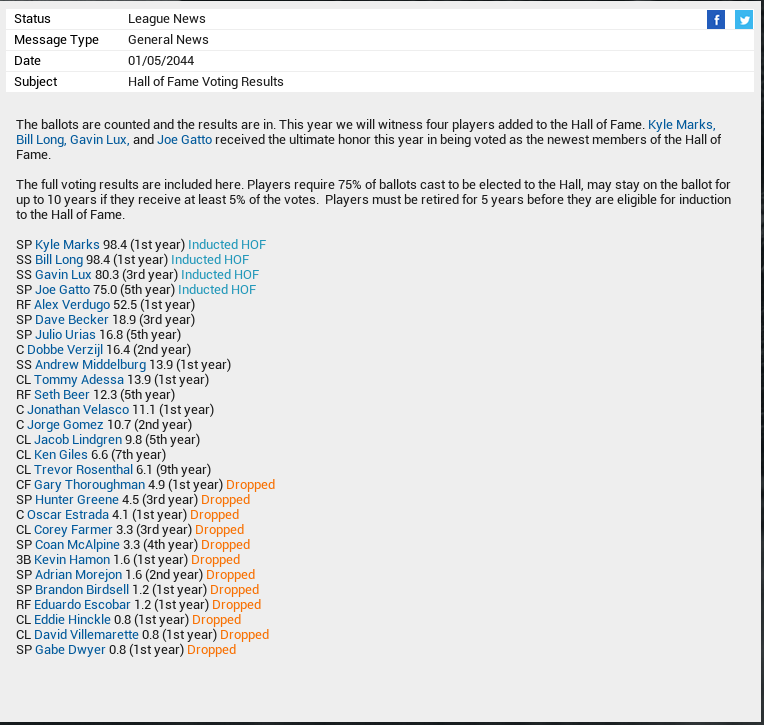Select Jorge Gomez in voting results
The height and width of the screenshot is (725, 764).
point(65,425)
